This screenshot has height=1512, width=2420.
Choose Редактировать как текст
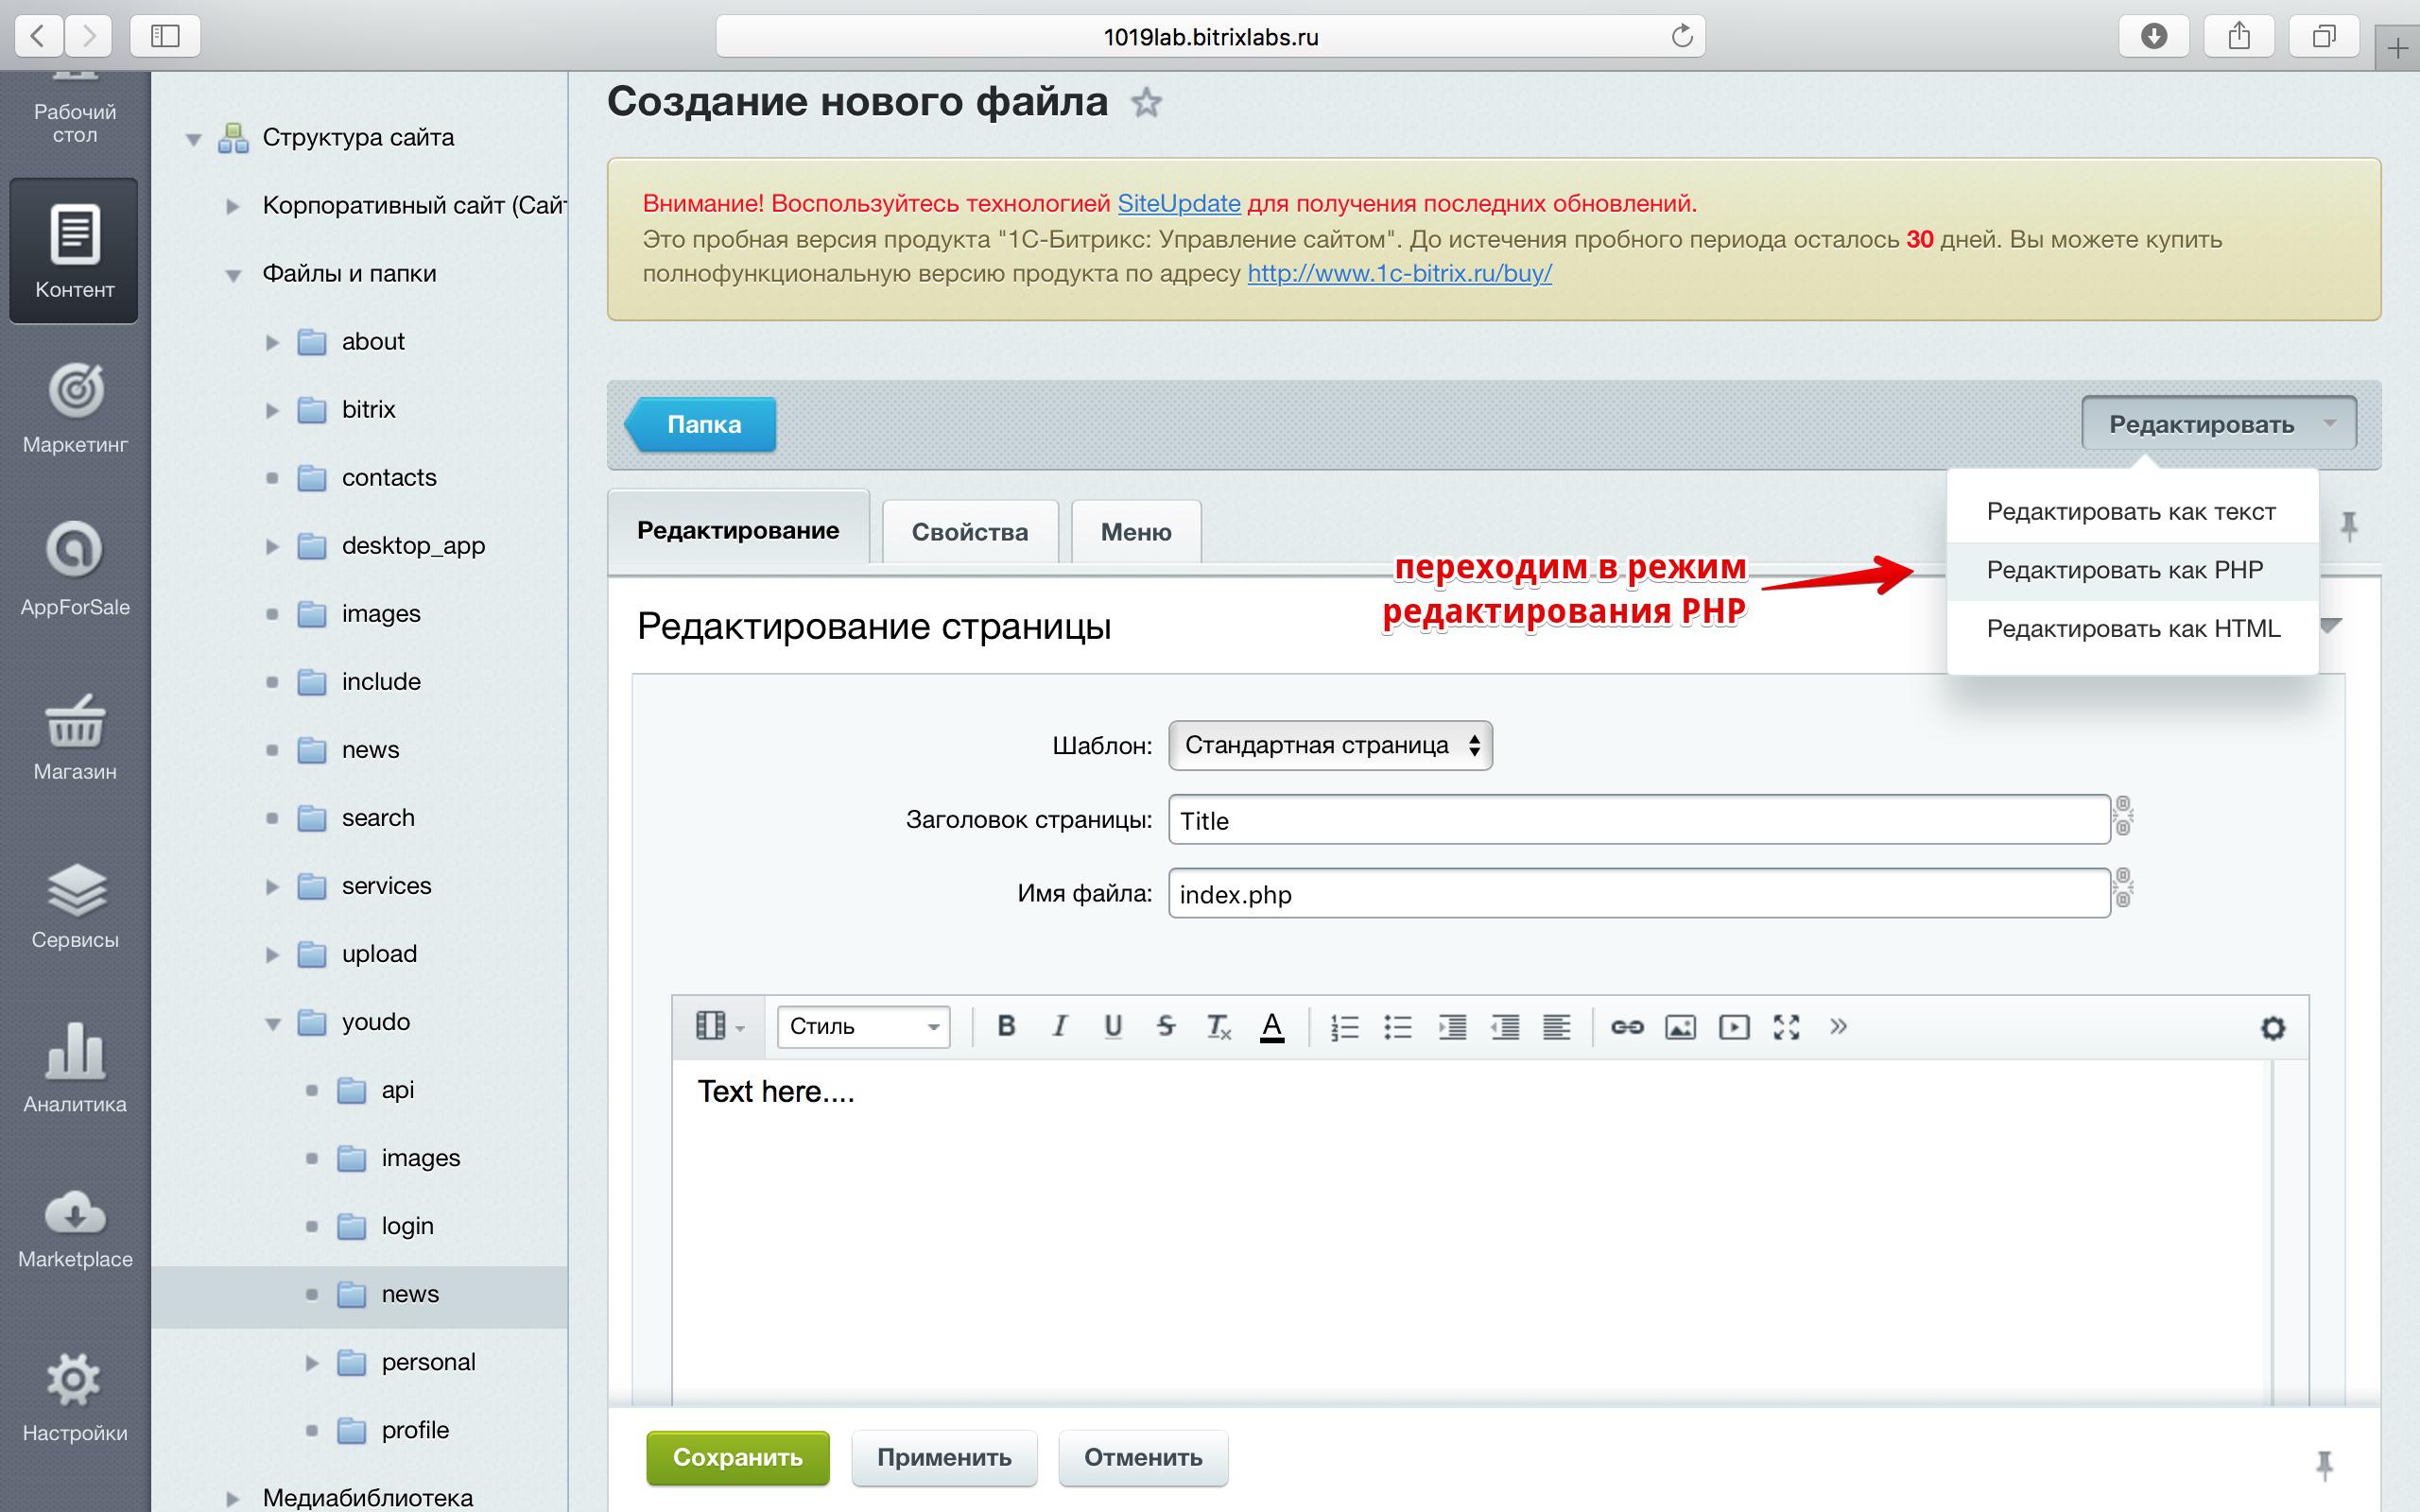[x=2132, y=512]
